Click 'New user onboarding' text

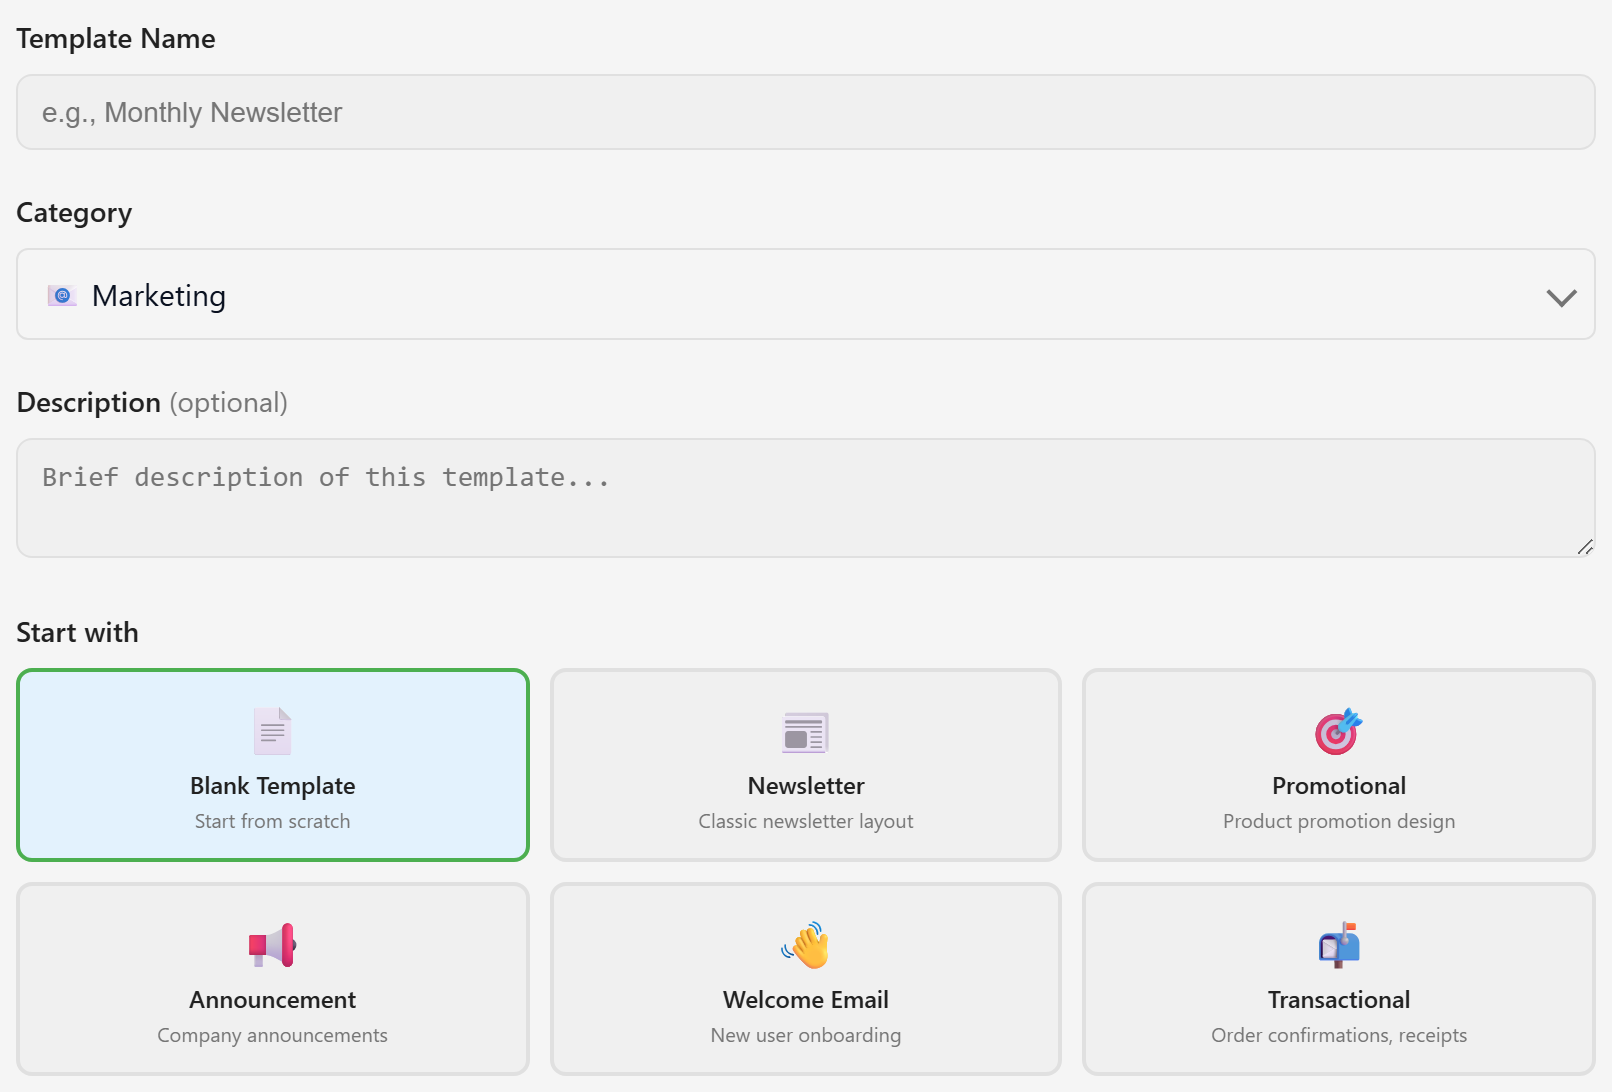click(806, 1035)
